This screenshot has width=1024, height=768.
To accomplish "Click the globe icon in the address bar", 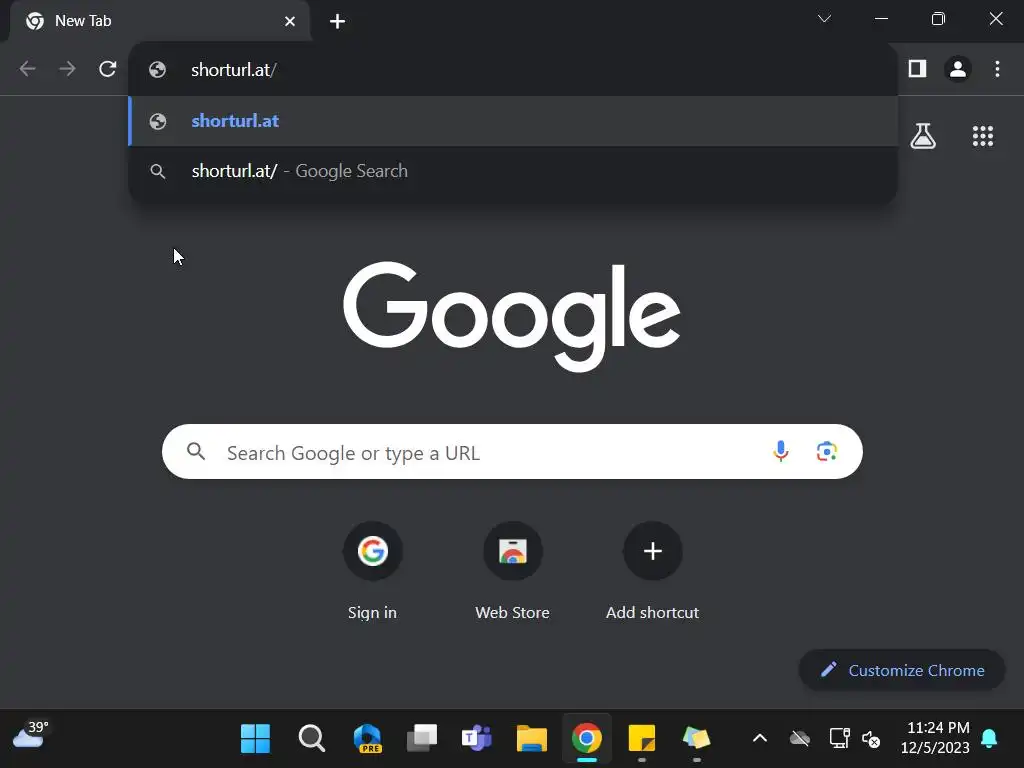I will (x=157, y=70).
